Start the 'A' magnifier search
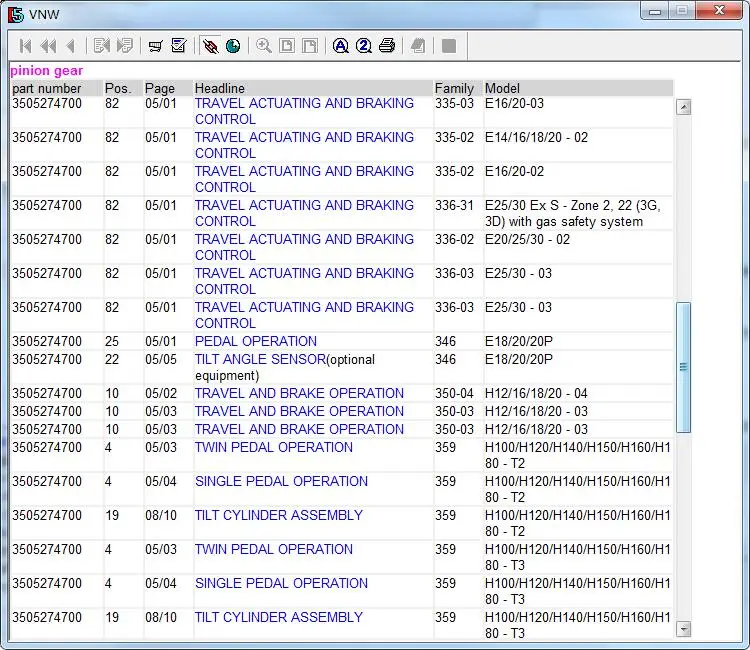 341,46
